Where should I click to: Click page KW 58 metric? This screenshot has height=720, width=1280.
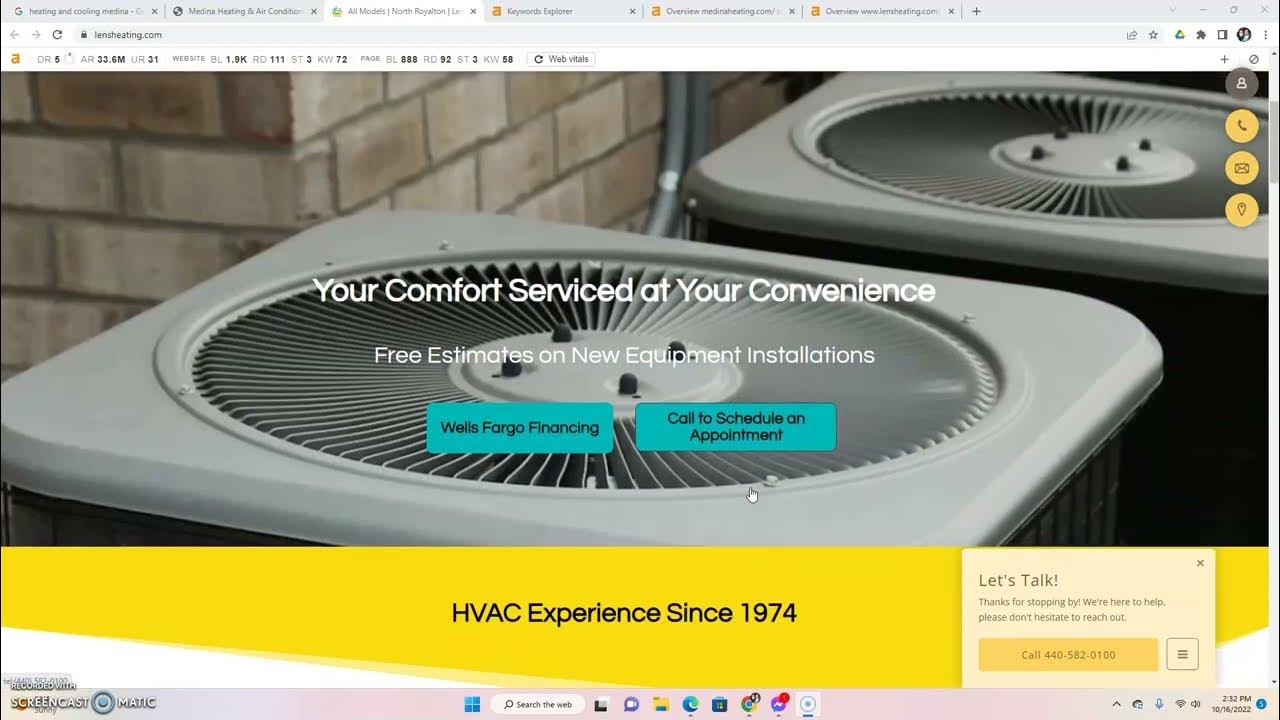(498, 59)
